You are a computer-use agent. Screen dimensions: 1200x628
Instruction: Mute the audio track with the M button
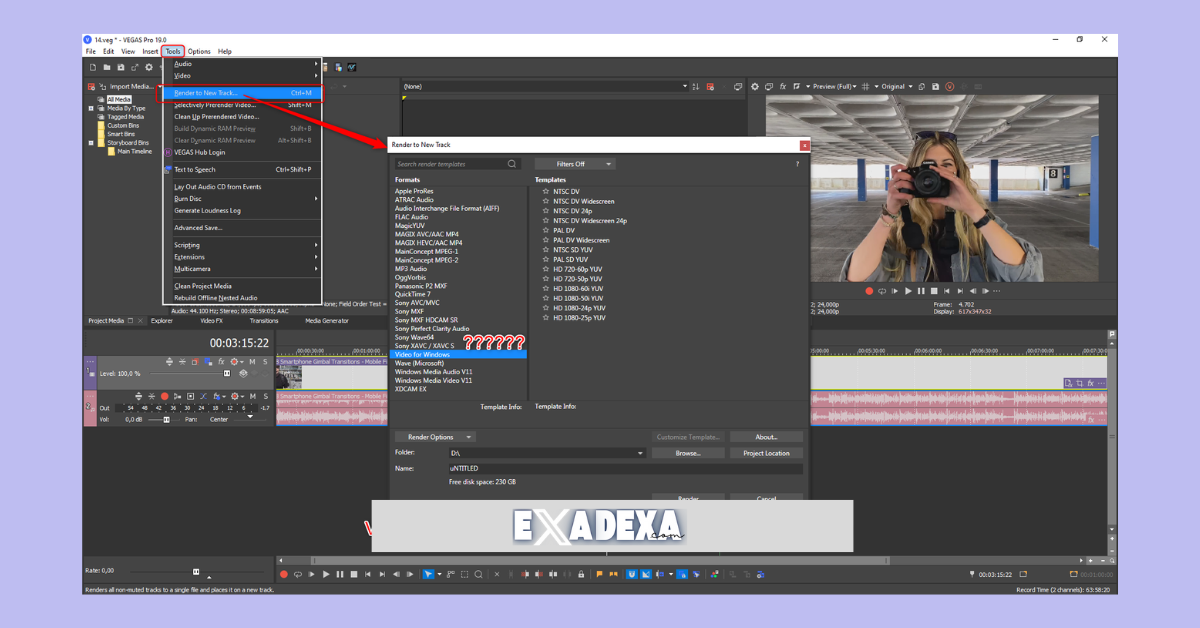click(x=252, y=397)
